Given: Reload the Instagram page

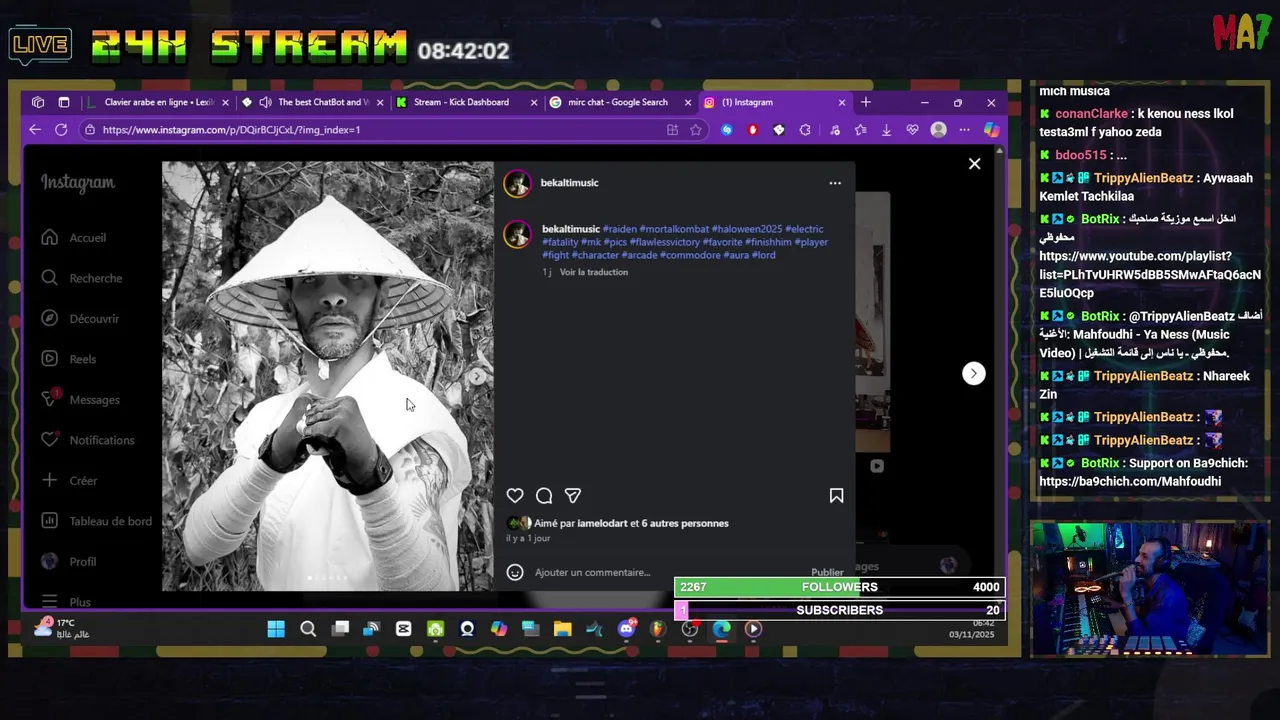Looking at the screenshot, I should pos(61,130).
